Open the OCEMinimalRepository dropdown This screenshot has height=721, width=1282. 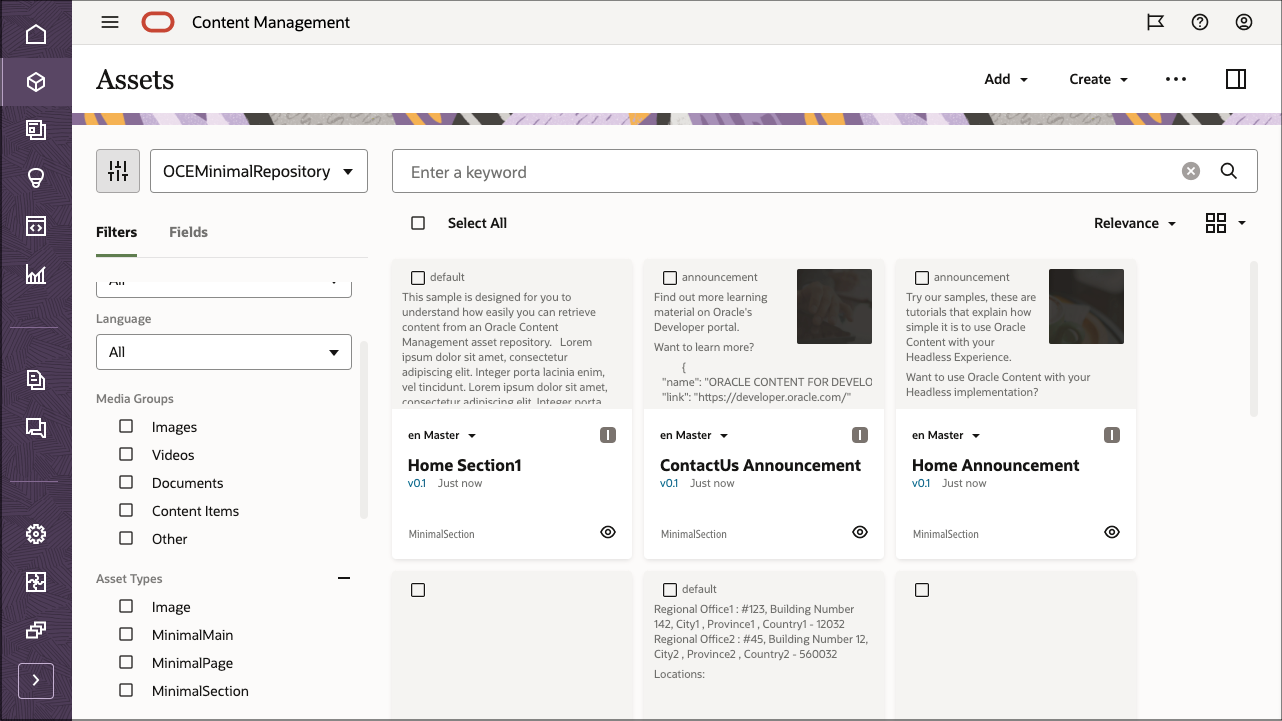[x=258, y=171]
